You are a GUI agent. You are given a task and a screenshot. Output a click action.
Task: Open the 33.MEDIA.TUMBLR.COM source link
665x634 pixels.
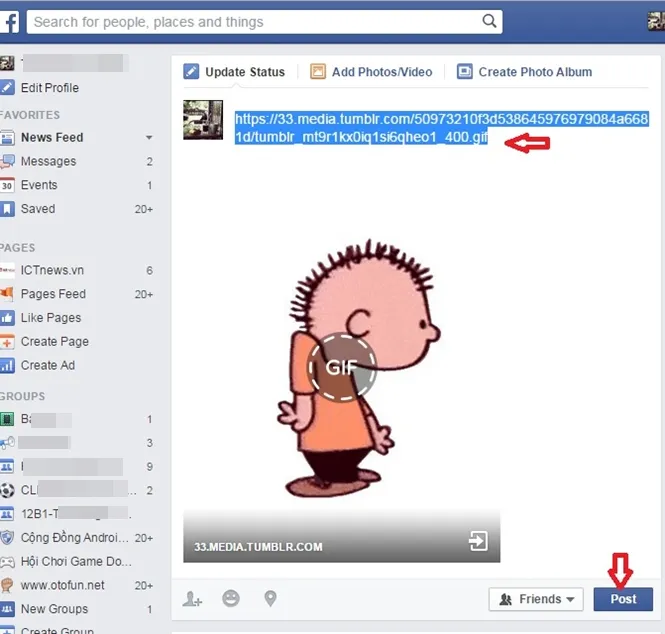258,547
